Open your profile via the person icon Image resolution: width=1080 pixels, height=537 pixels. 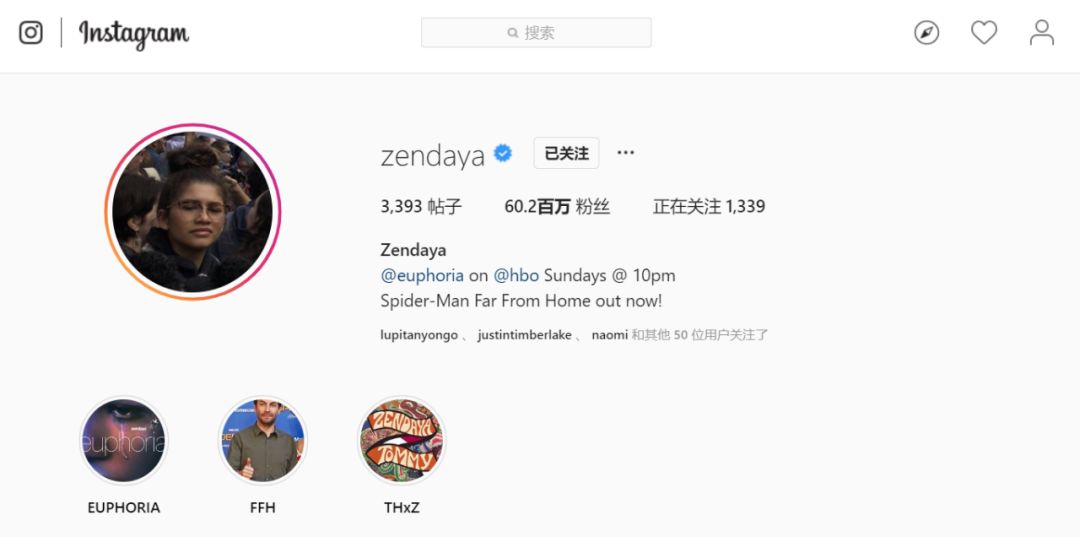coord(1041,32)
